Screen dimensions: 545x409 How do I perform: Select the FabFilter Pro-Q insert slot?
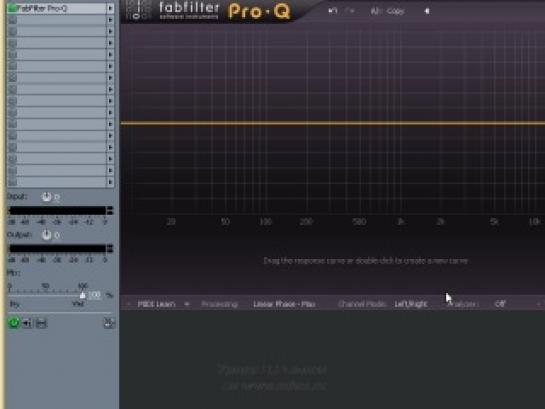click(x=61, y=8)
